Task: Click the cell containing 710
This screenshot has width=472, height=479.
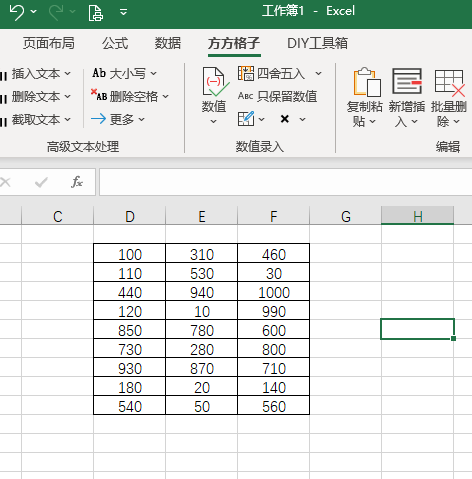Action: (274, 368)
